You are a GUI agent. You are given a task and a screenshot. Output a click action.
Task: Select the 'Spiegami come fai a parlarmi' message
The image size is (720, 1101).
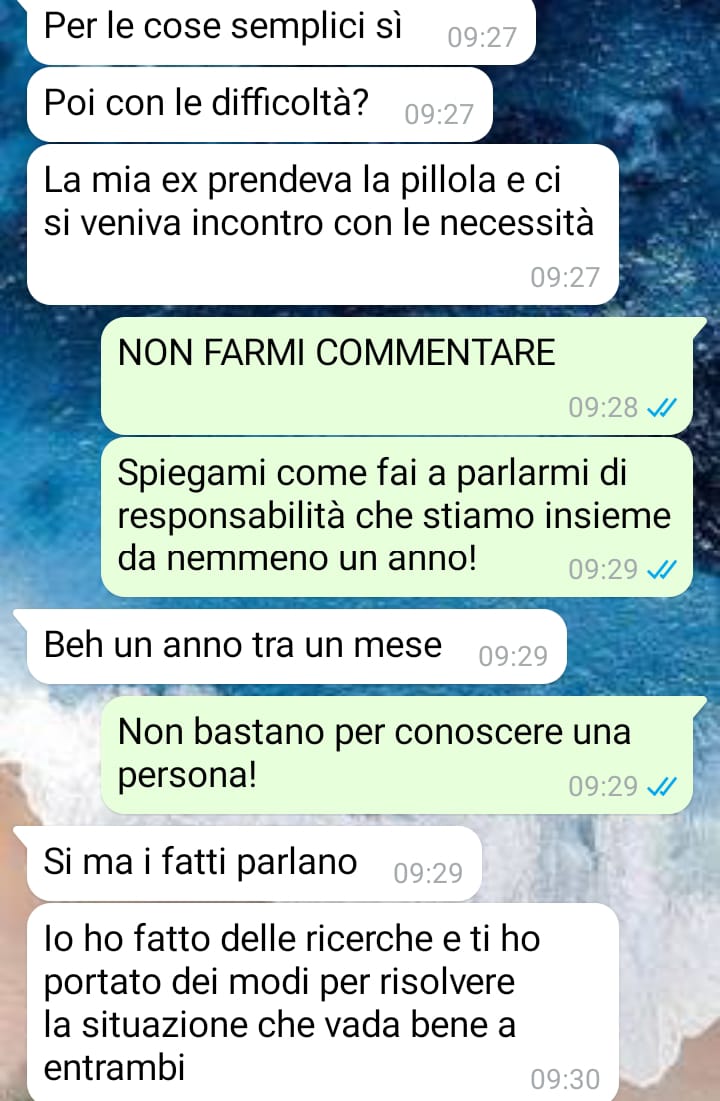pos(398,517)
